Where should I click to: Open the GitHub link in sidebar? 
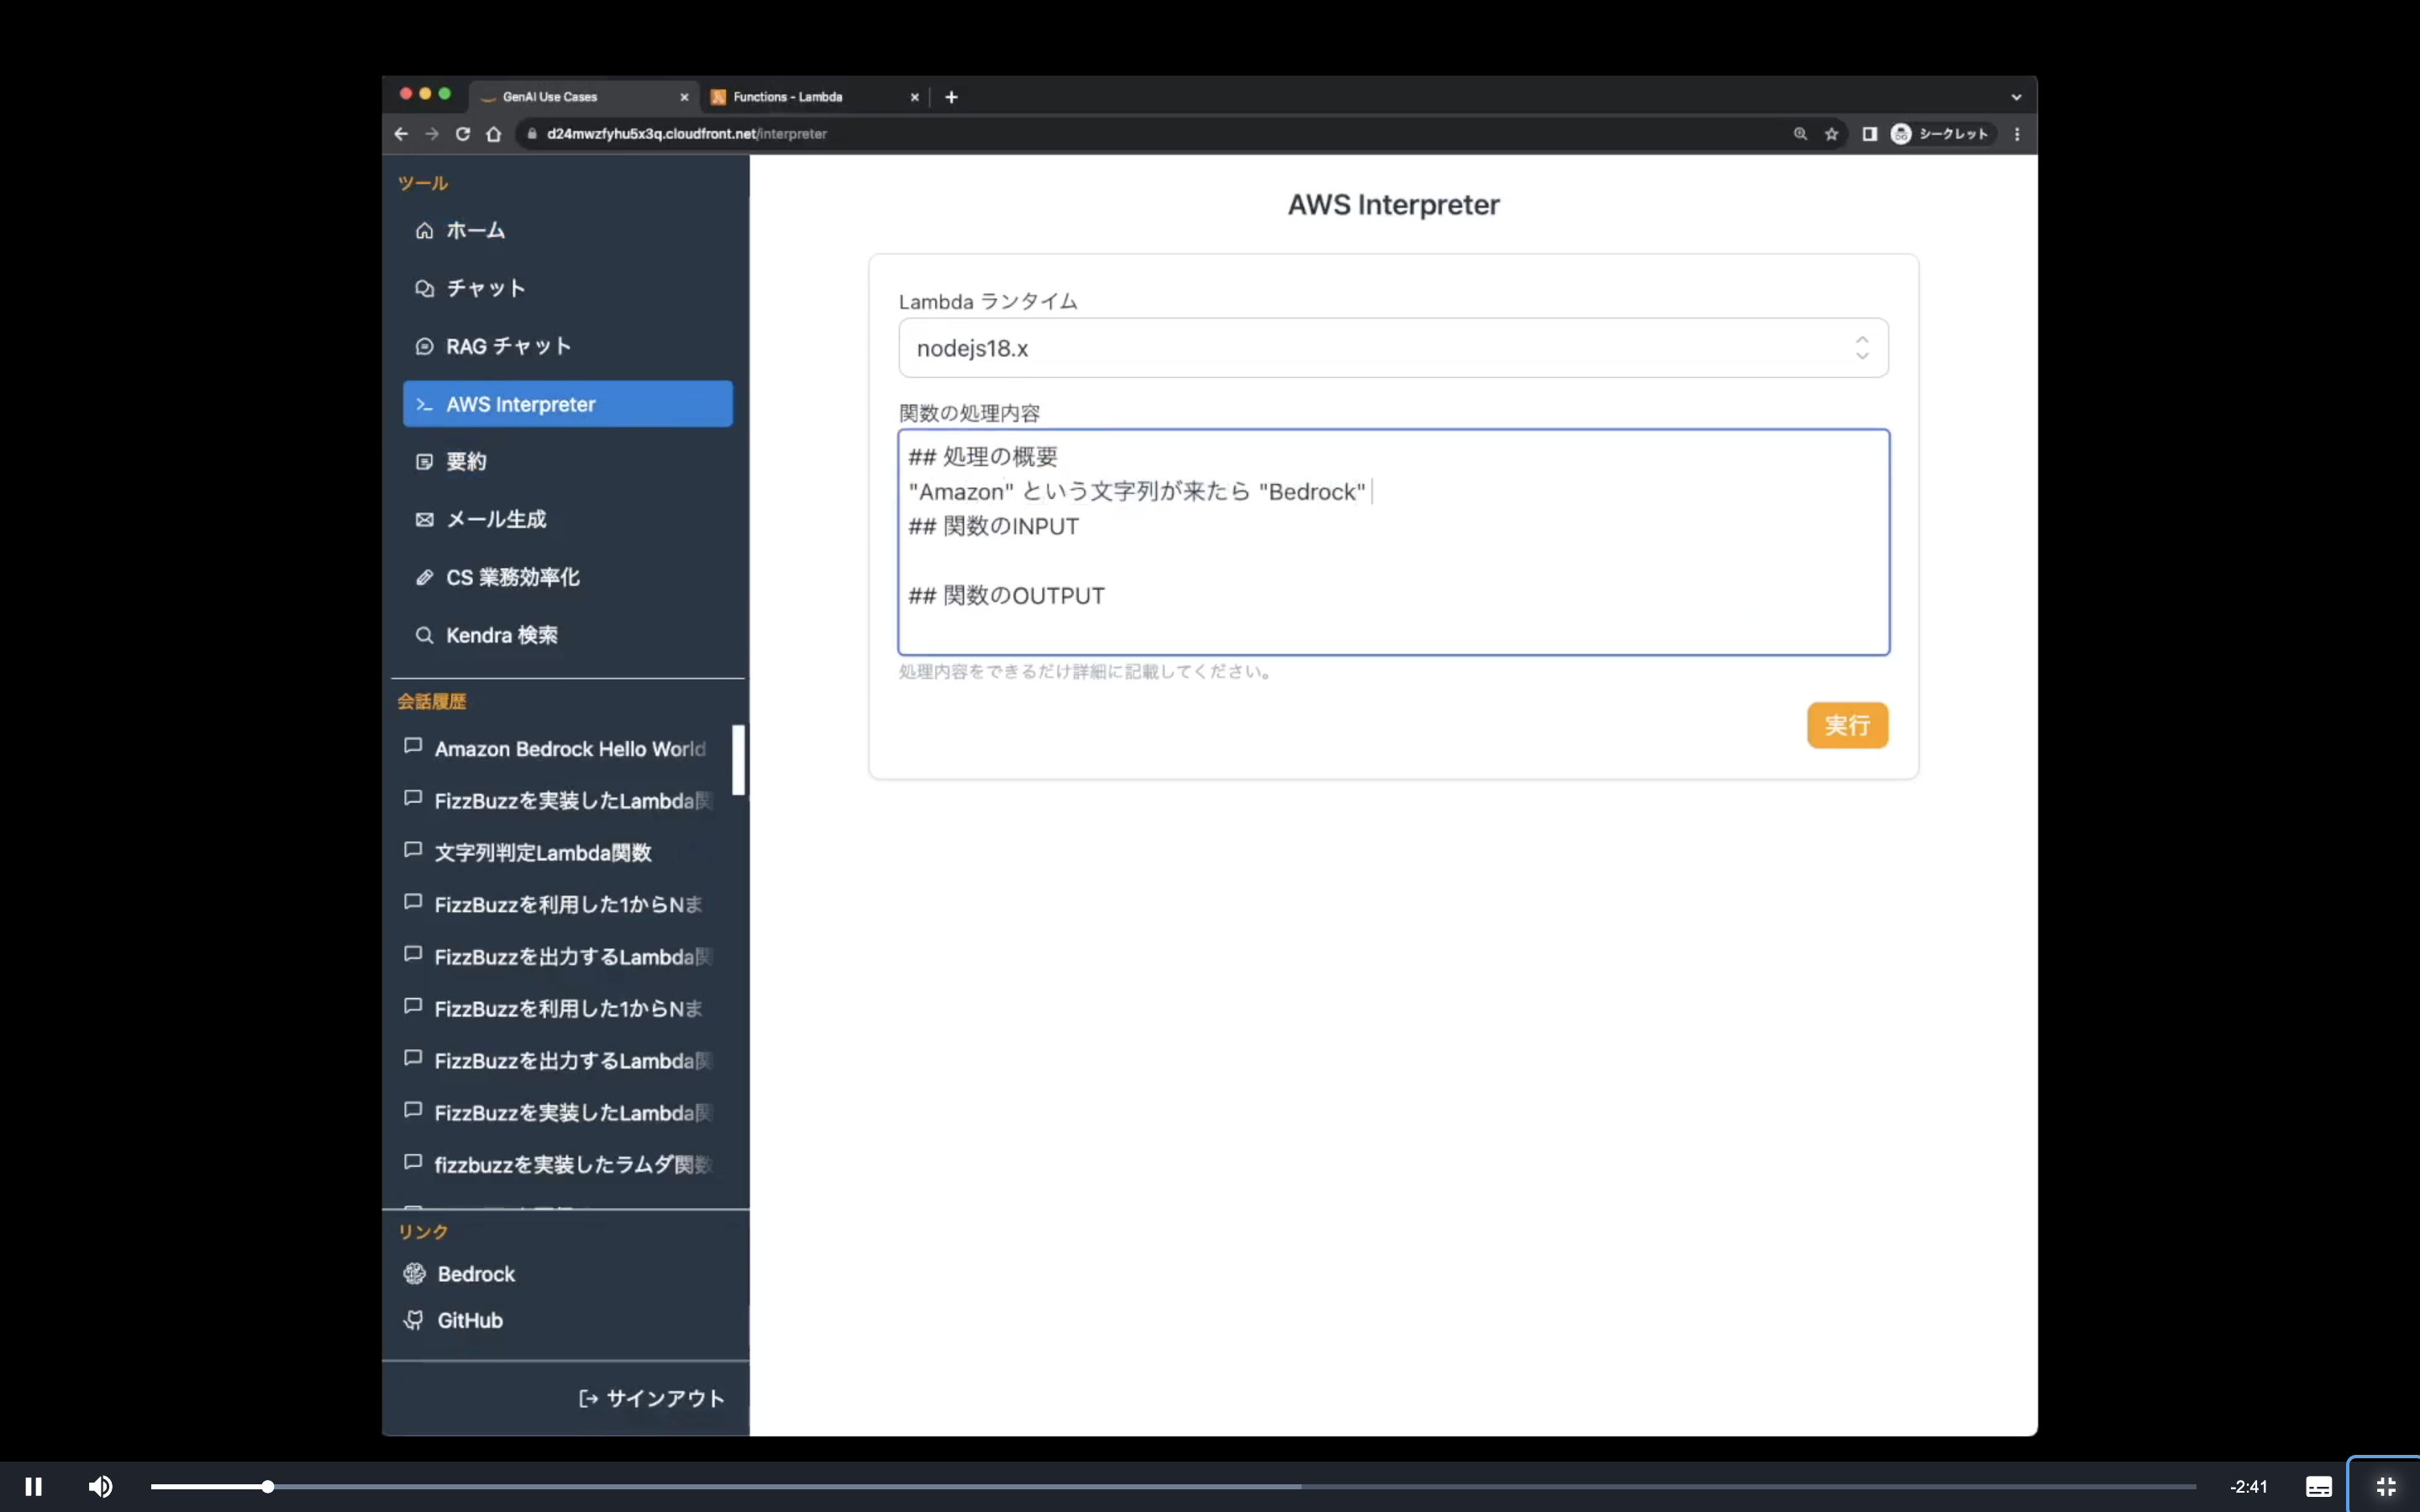click(469, 1320)
